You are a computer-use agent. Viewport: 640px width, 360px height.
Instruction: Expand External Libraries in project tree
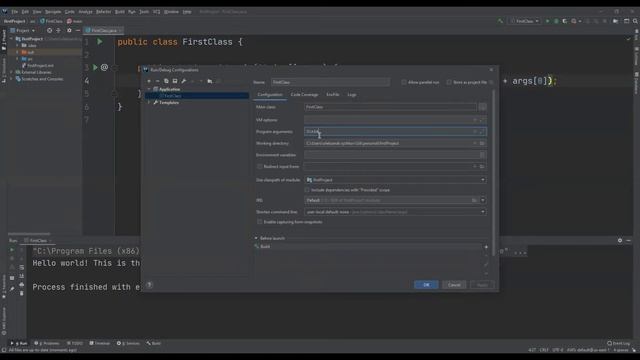point(11,72)
